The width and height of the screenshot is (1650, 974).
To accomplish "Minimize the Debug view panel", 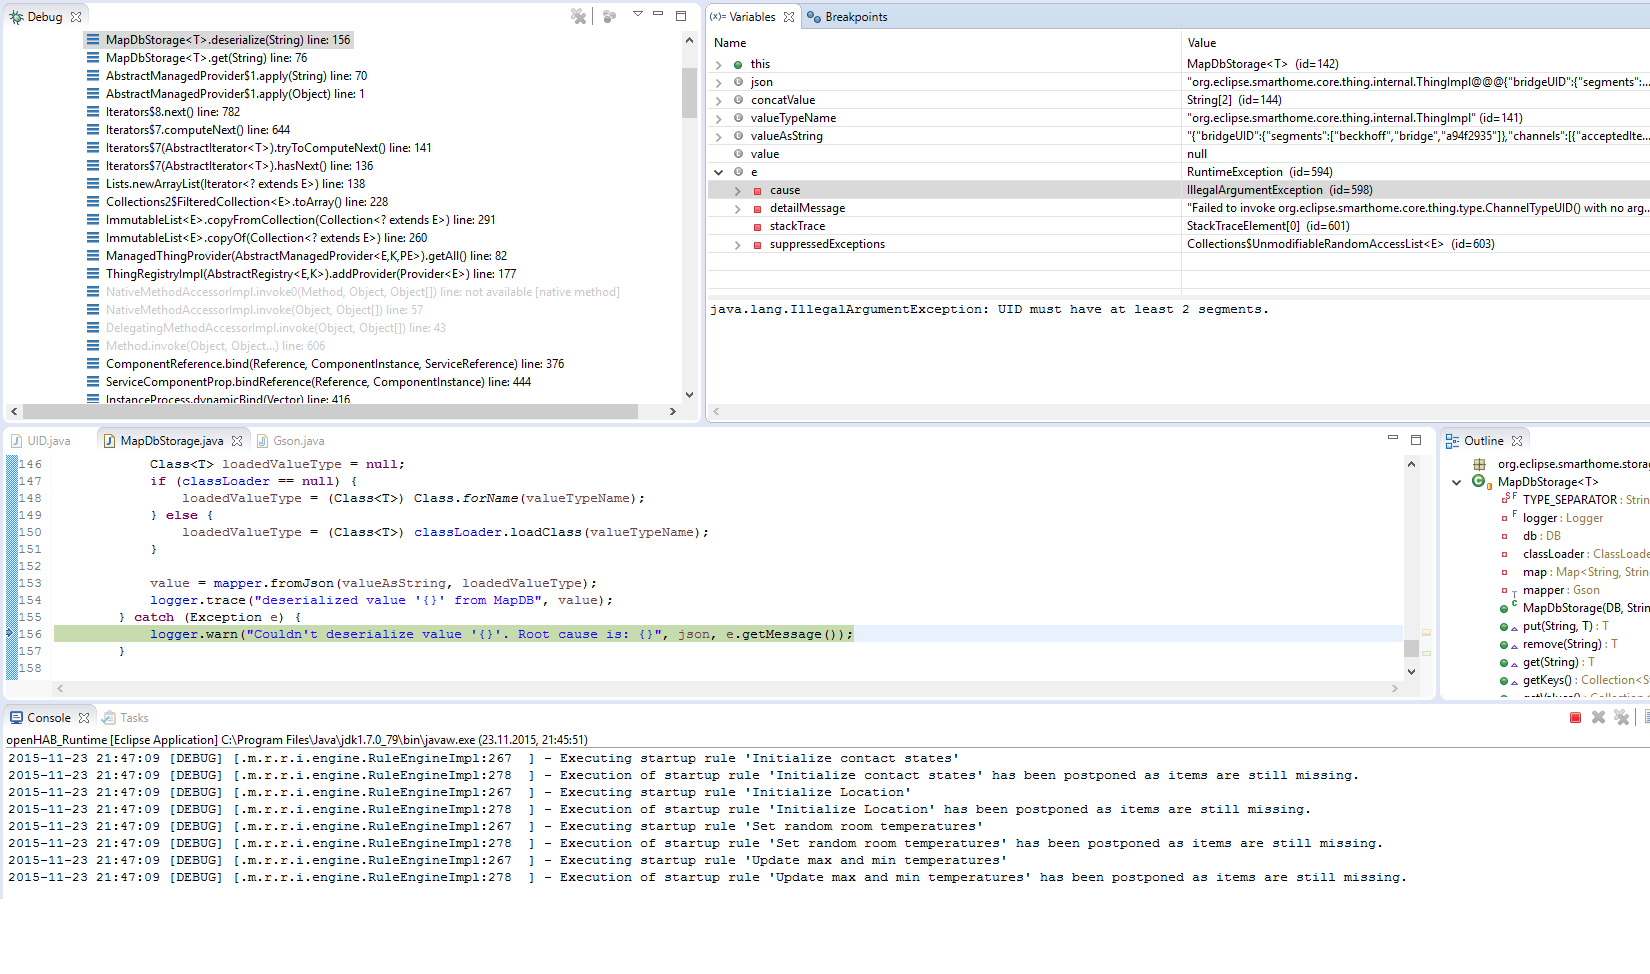I will tap(658, 14).
